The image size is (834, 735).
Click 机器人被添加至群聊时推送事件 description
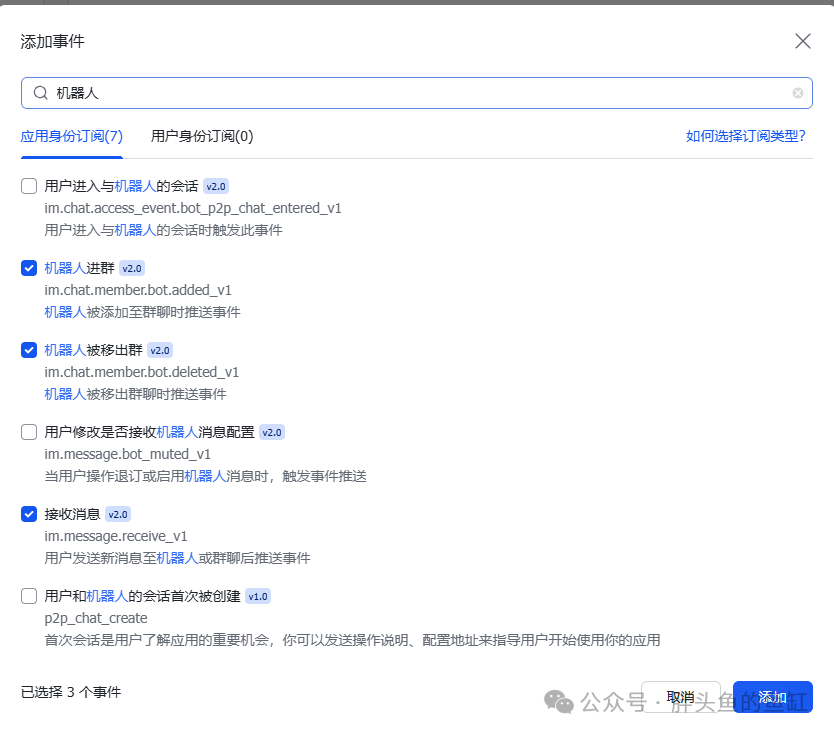pos(142,312)
